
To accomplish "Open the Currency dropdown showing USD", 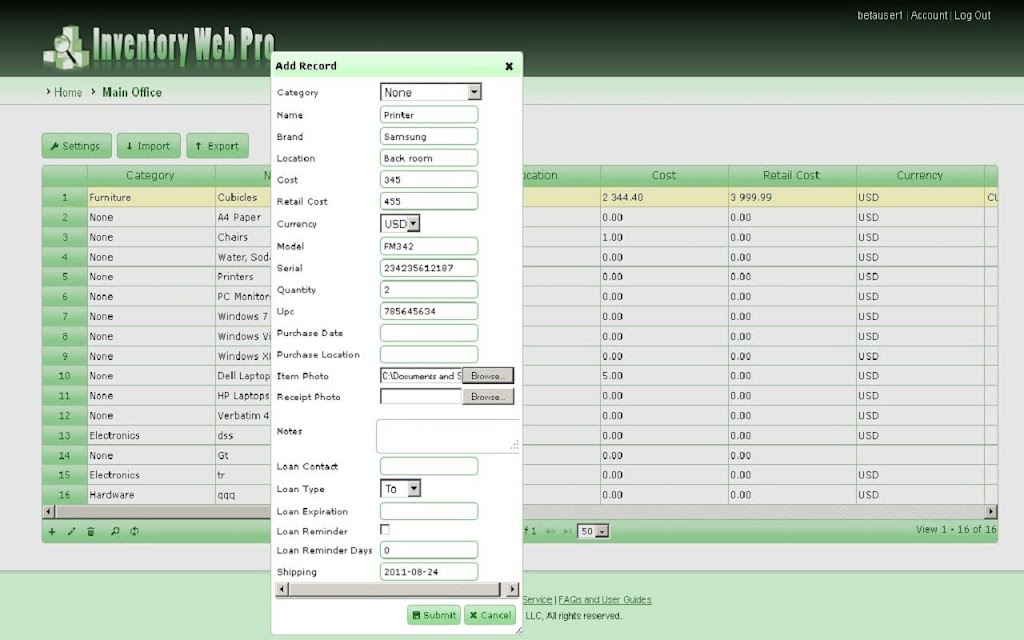I will [400, 223].
